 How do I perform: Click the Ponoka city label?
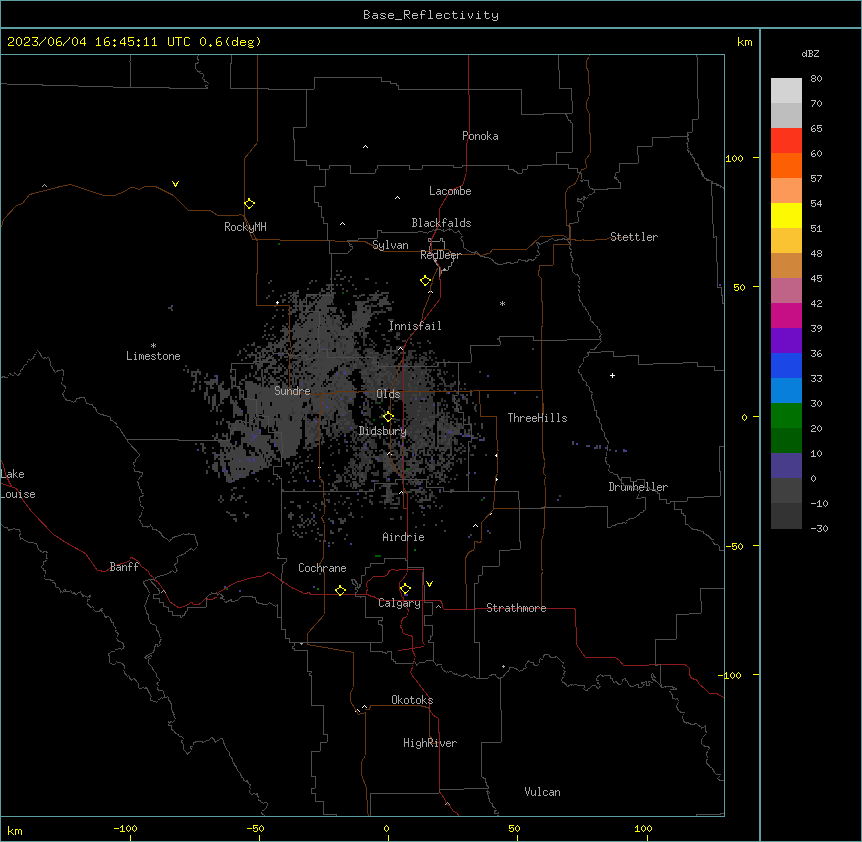(x=480, y=136)
